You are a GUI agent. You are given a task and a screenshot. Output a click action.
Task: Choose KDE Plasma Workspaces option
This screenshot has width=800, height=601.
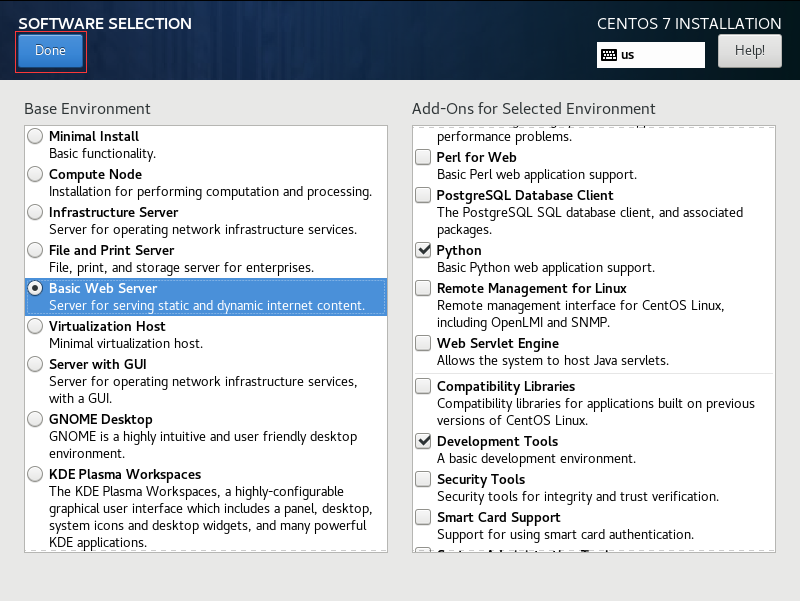pyautogui.click(x=35, y=474)
